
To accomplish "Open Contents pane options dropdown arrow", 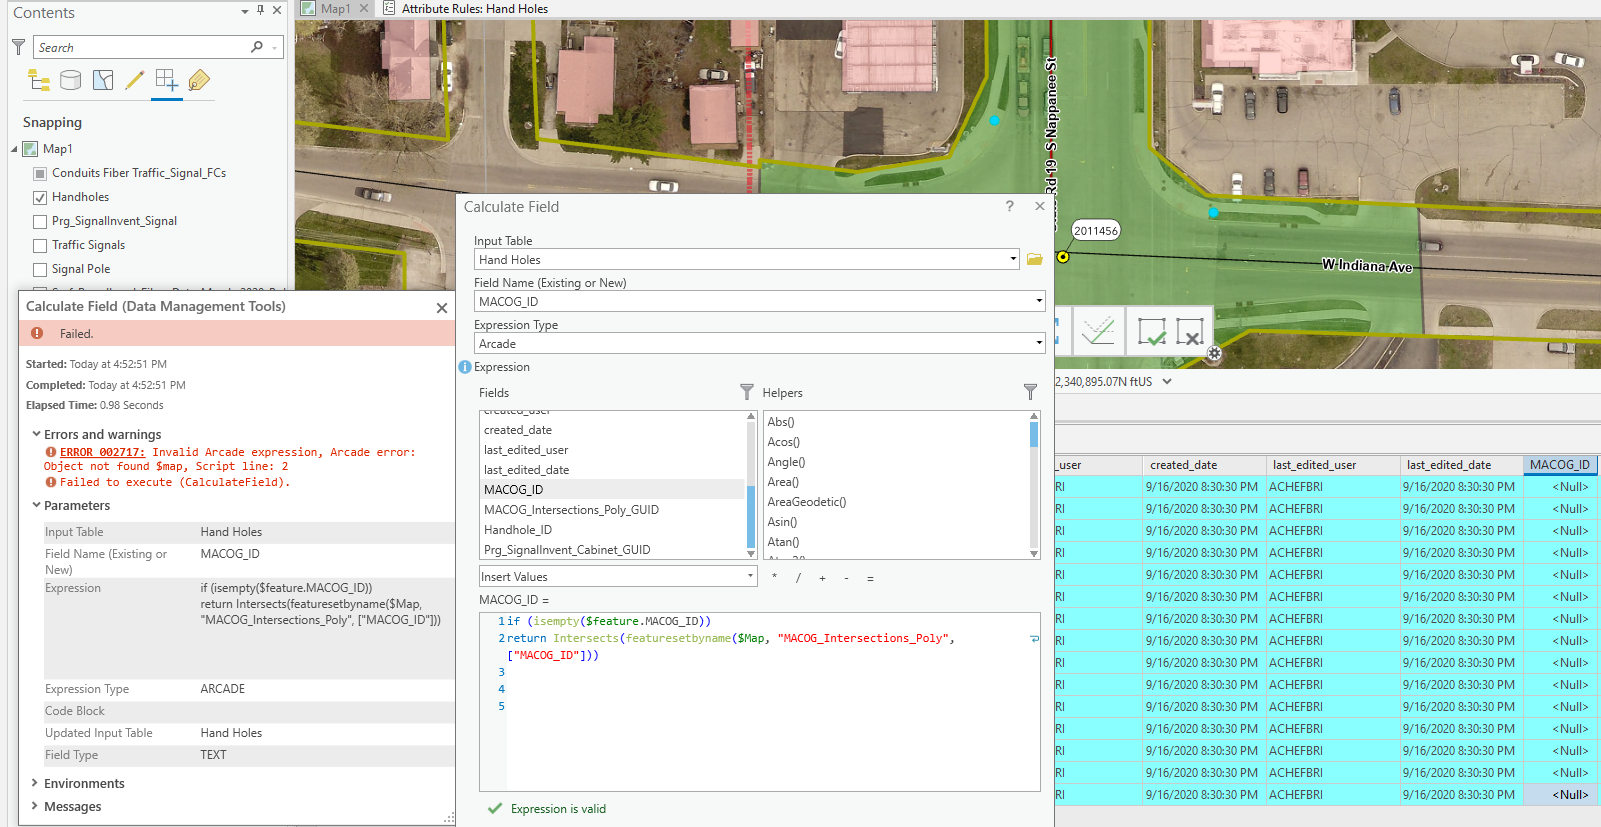I will (x=245, y=11).
